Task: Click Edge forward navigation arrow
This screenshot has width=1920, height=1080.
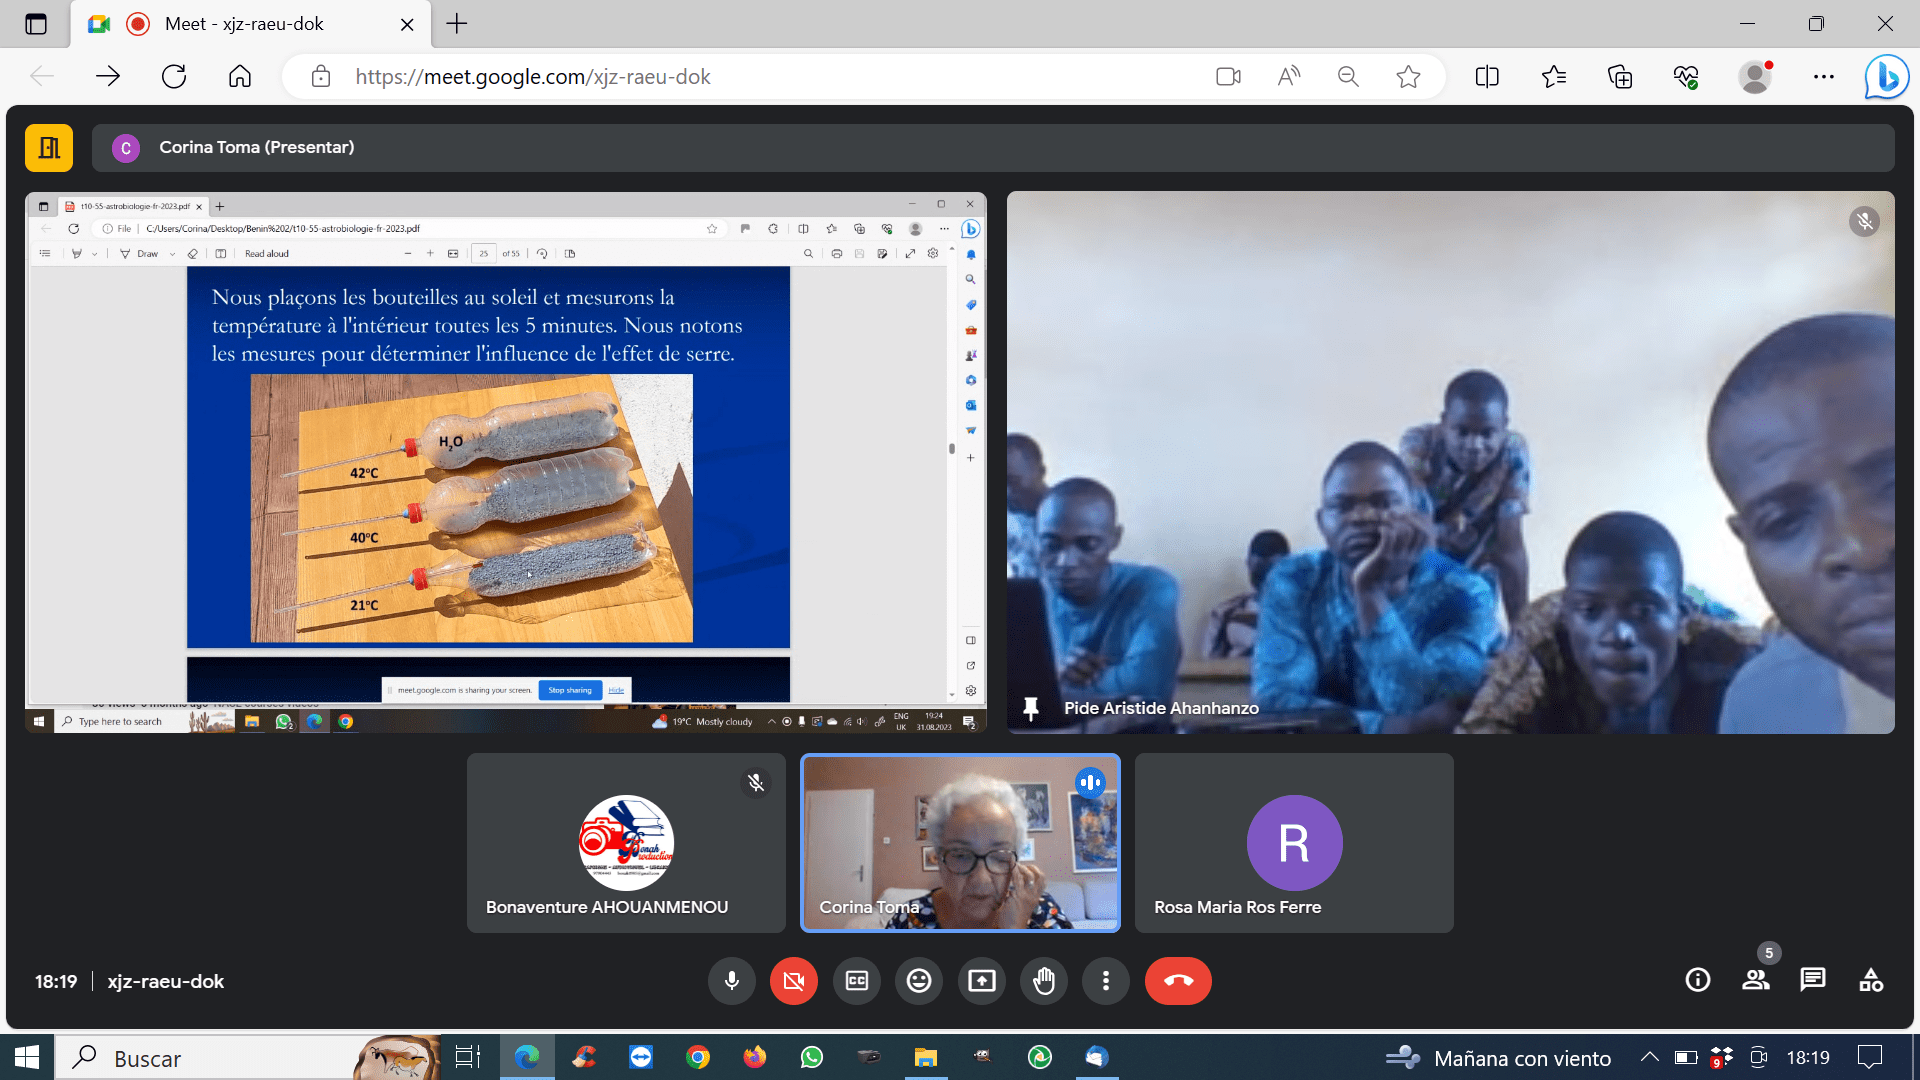Action: click(108, 77)
